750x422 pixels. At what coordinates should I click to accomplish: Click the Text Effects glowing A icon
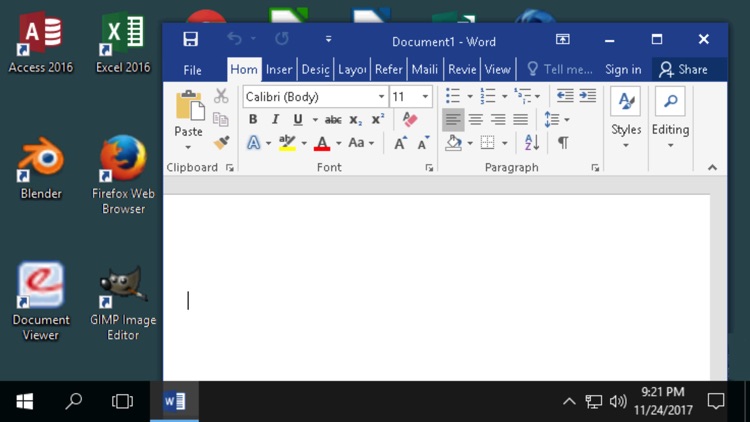pos(254,143)
